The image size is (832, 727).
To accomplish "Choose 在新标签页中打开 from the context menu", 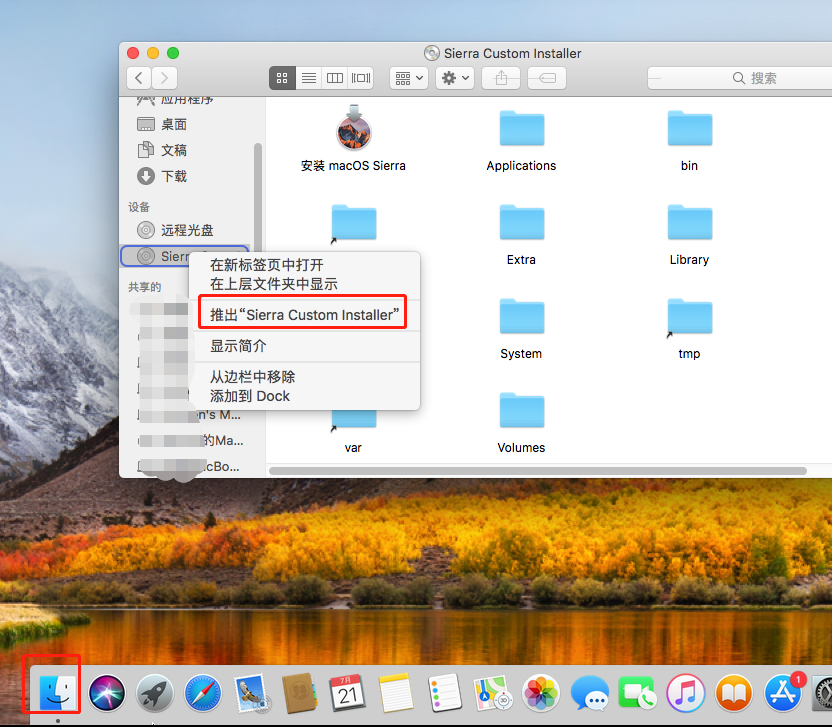I will pos(266,265).
